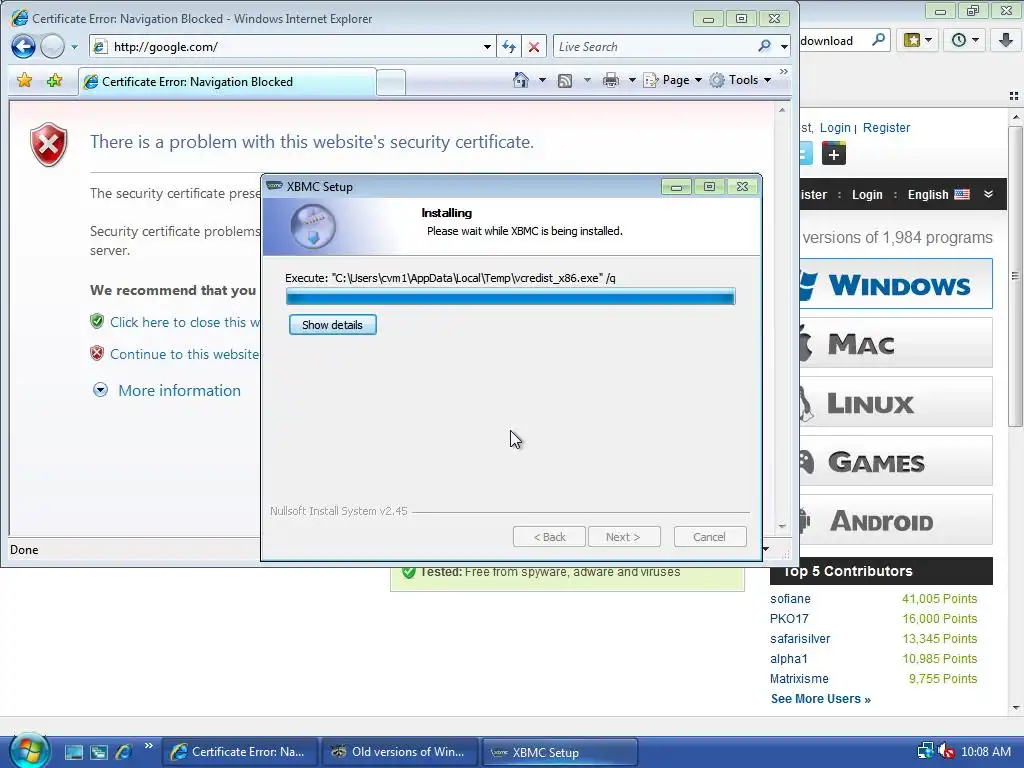
Task: Click the Register link
Action: 886,128
